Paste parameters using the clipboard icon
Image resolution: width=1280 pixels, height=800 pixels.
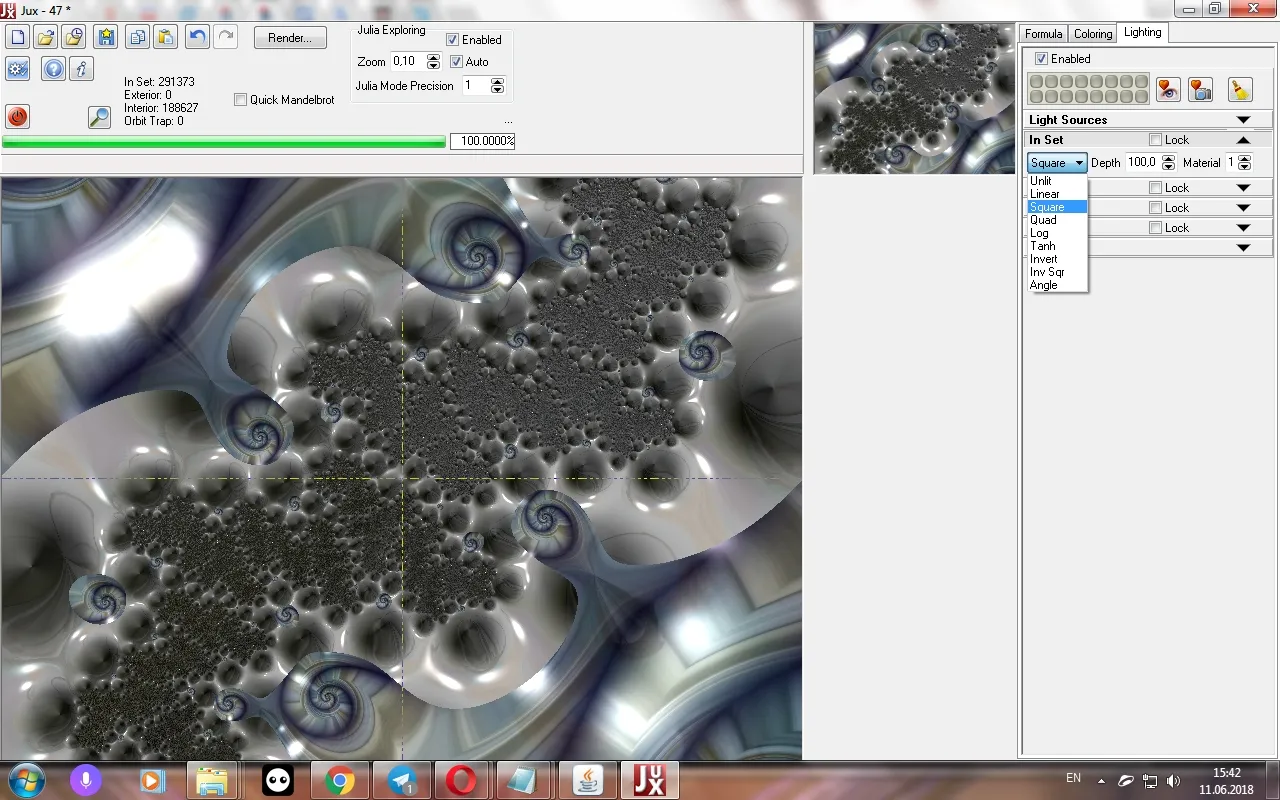click(x=165, y=38)
